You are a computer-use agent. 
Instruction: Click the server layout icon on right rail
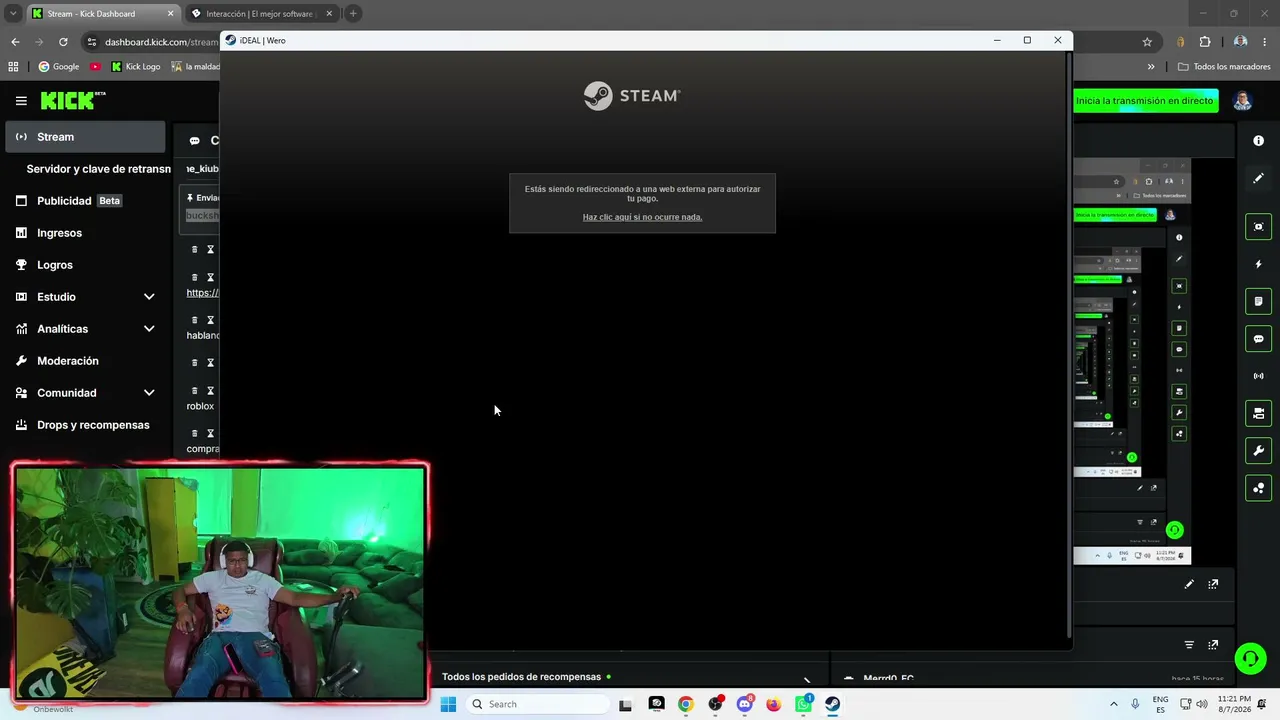pos(1258,413)
